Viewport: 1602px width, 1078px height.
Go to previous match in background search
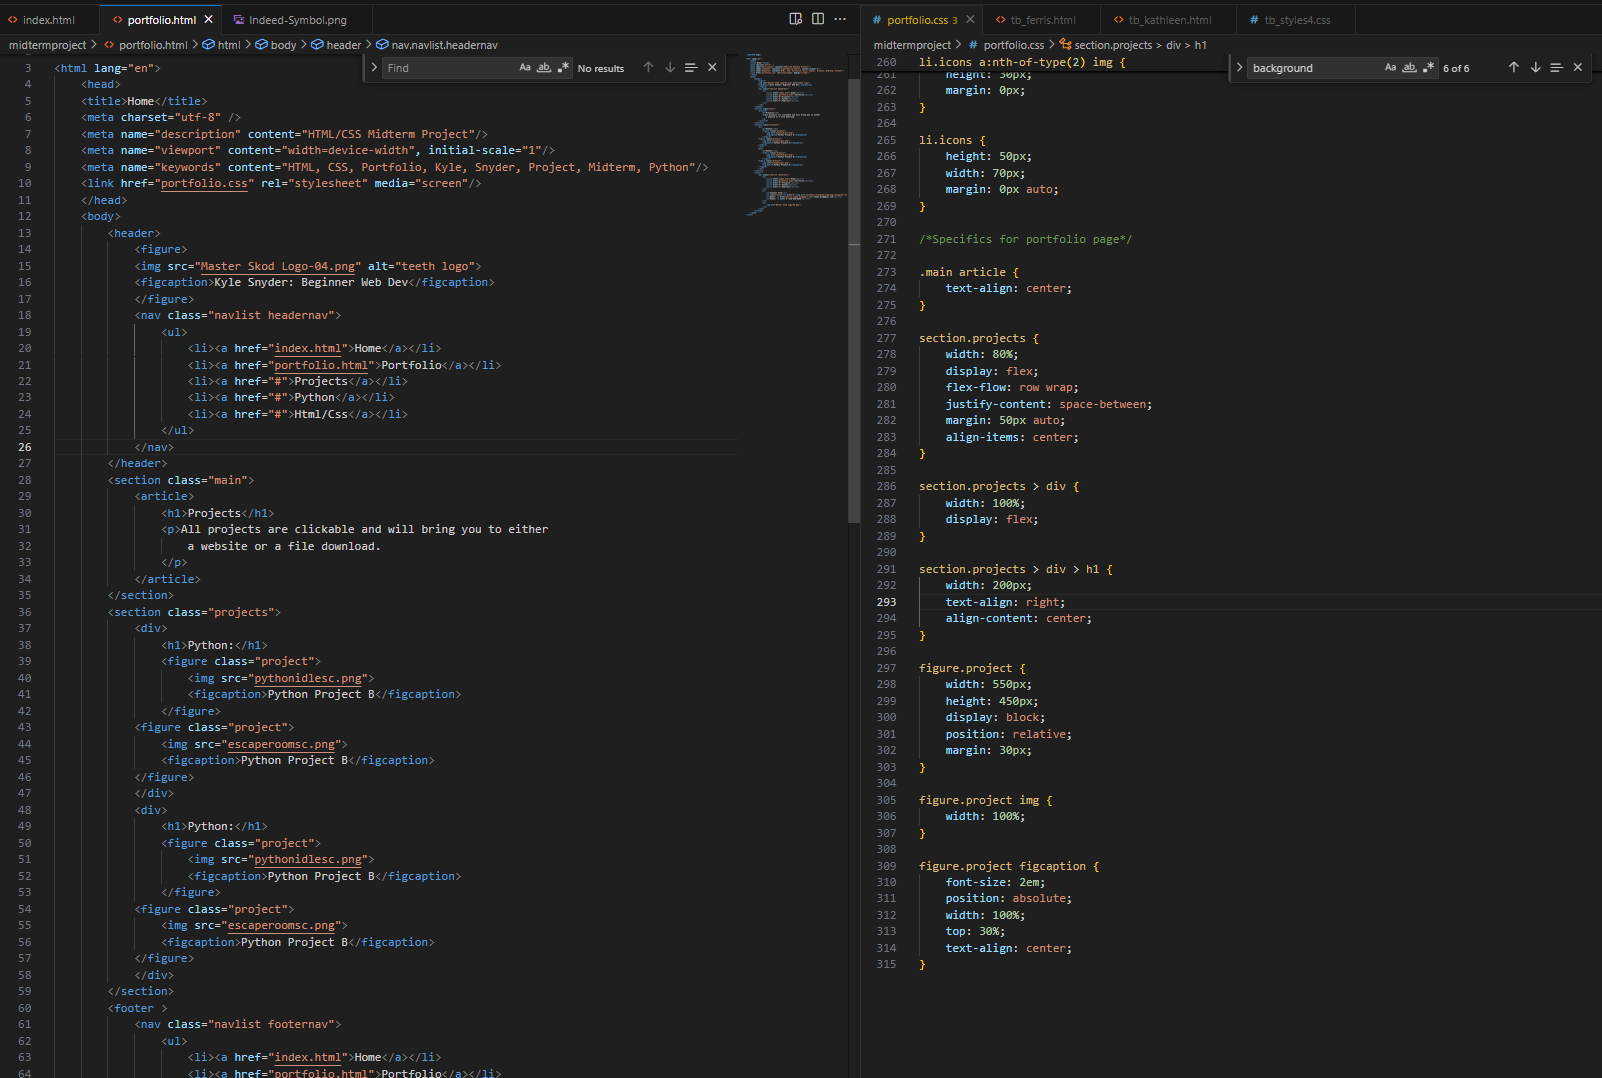point(1513,68)
